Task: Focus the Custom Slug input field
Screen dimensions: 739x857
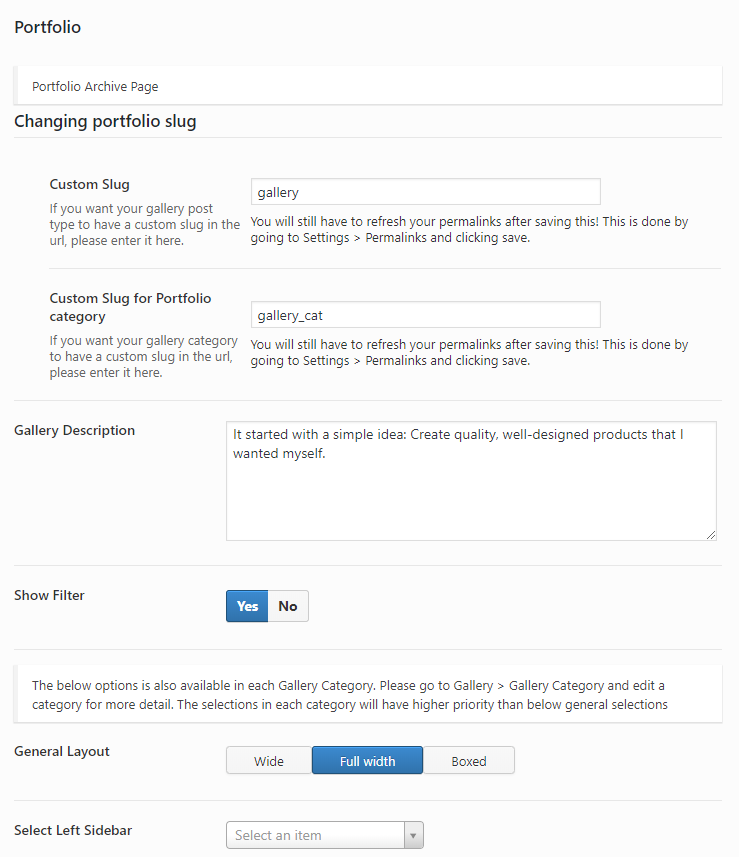Action: [x=426, y=192]
